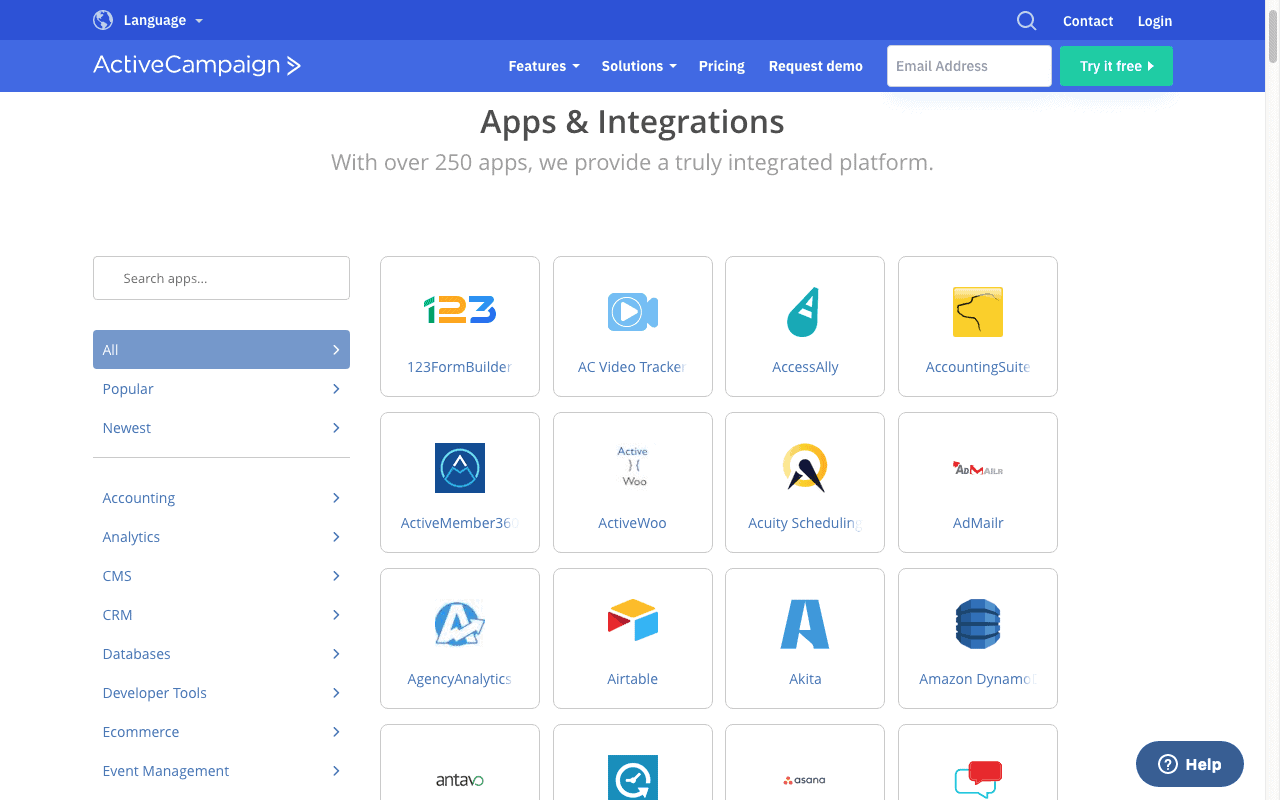Expand the Analytics category chevron

[x=336, y=537]
